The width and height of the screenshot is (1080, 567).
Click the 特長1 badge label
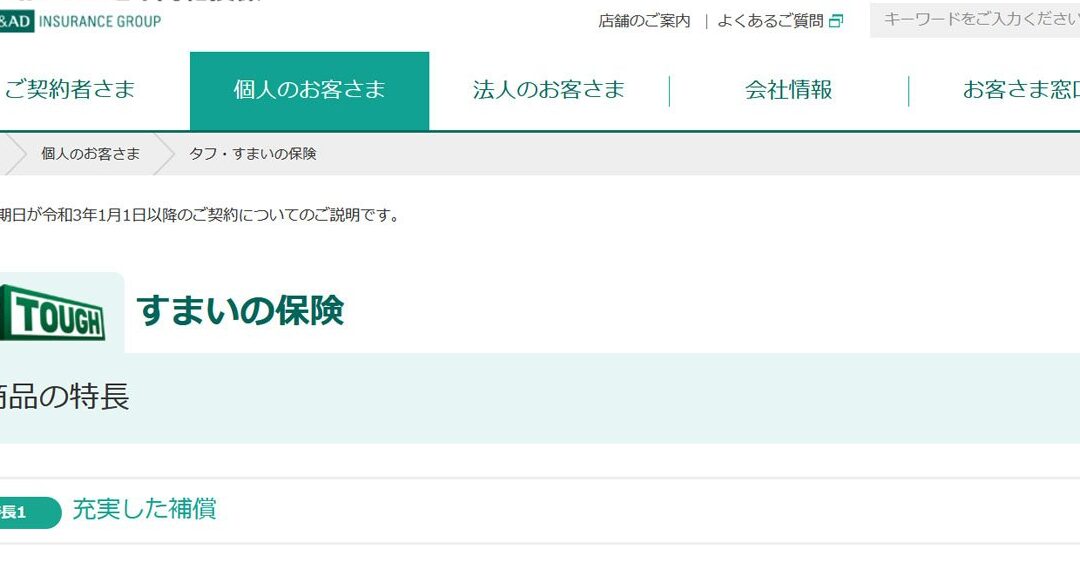(30, 513)
